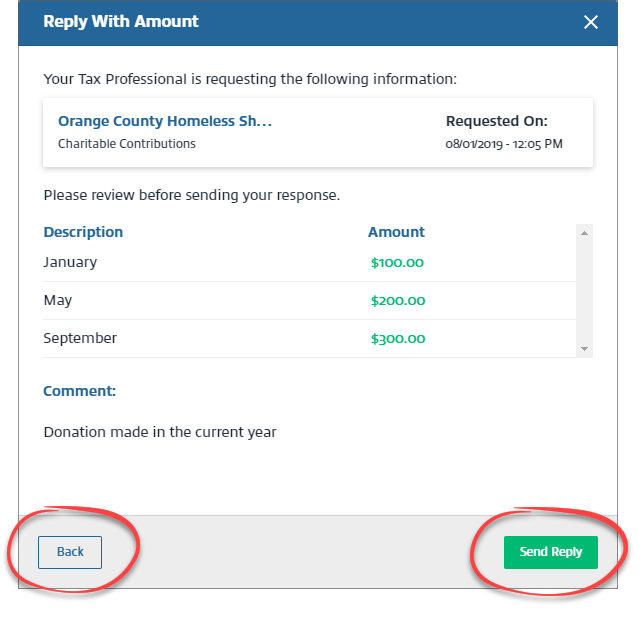The image size is (639, 628).
Task: Click the comment text about the donation
Action: [160, 433]
